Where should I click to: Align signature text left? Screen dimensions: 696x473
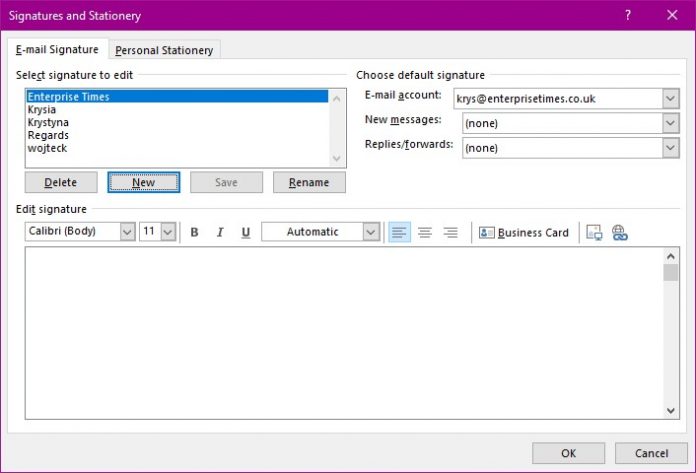click(x=399, y=232)
